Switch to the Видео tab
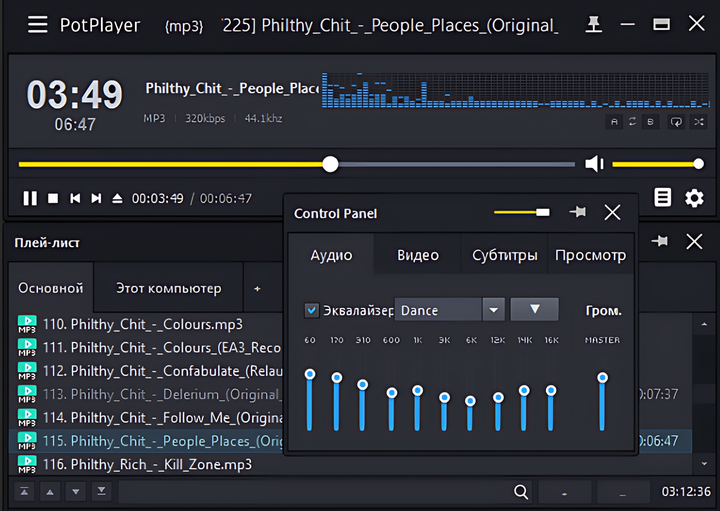Viewport: 720px width, 511px height. tap(418, 255)
